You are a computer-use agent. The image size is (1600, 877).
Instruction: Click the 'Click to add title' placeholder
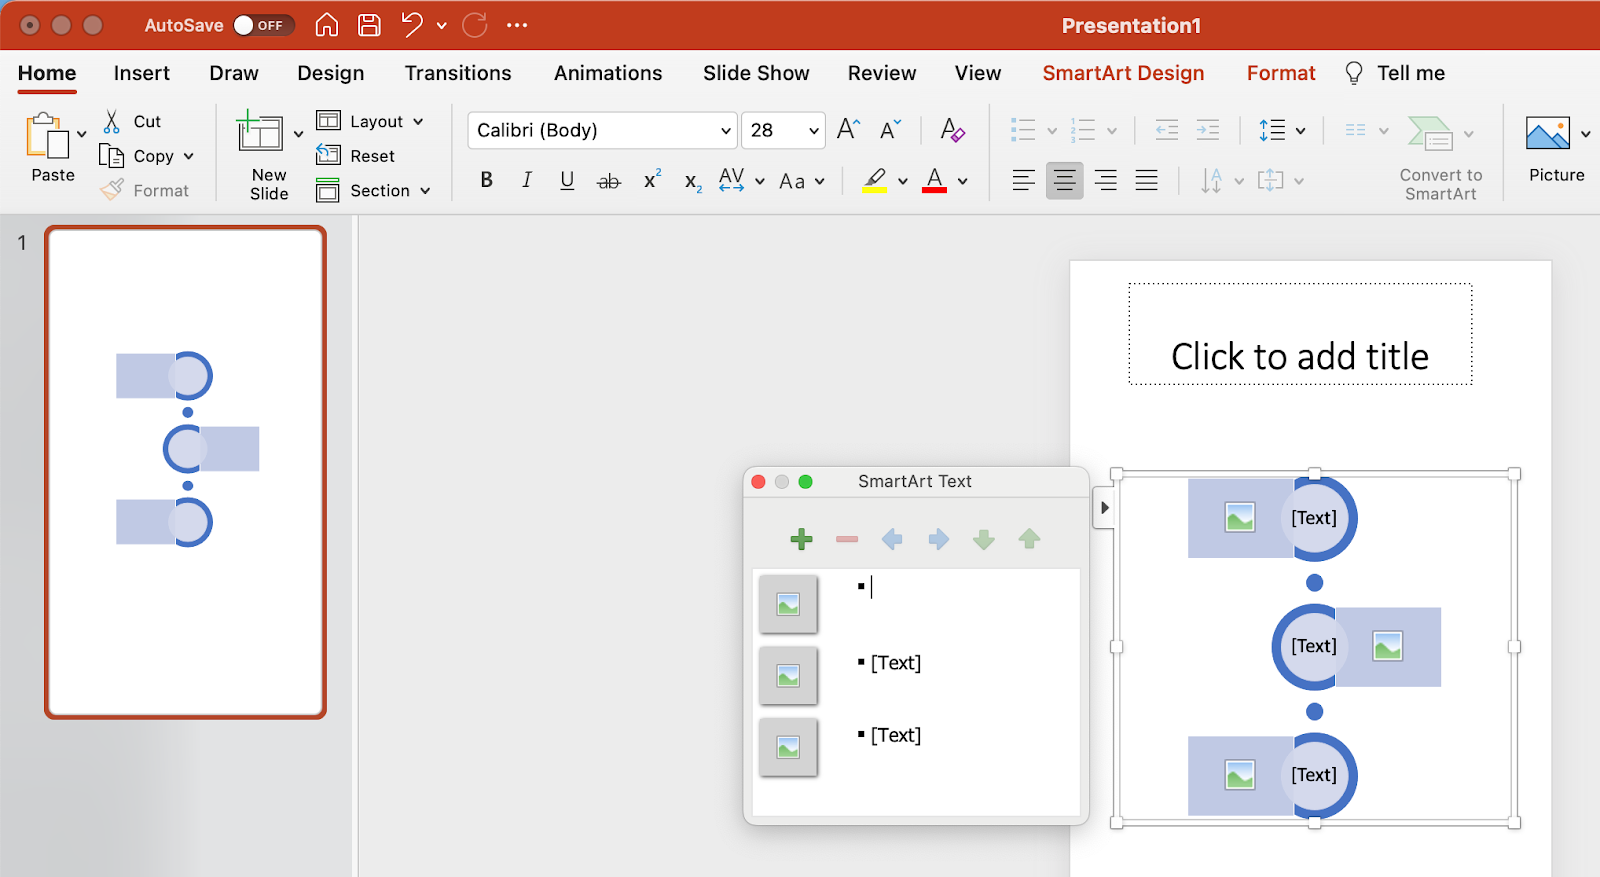(x=1300, y=335)
